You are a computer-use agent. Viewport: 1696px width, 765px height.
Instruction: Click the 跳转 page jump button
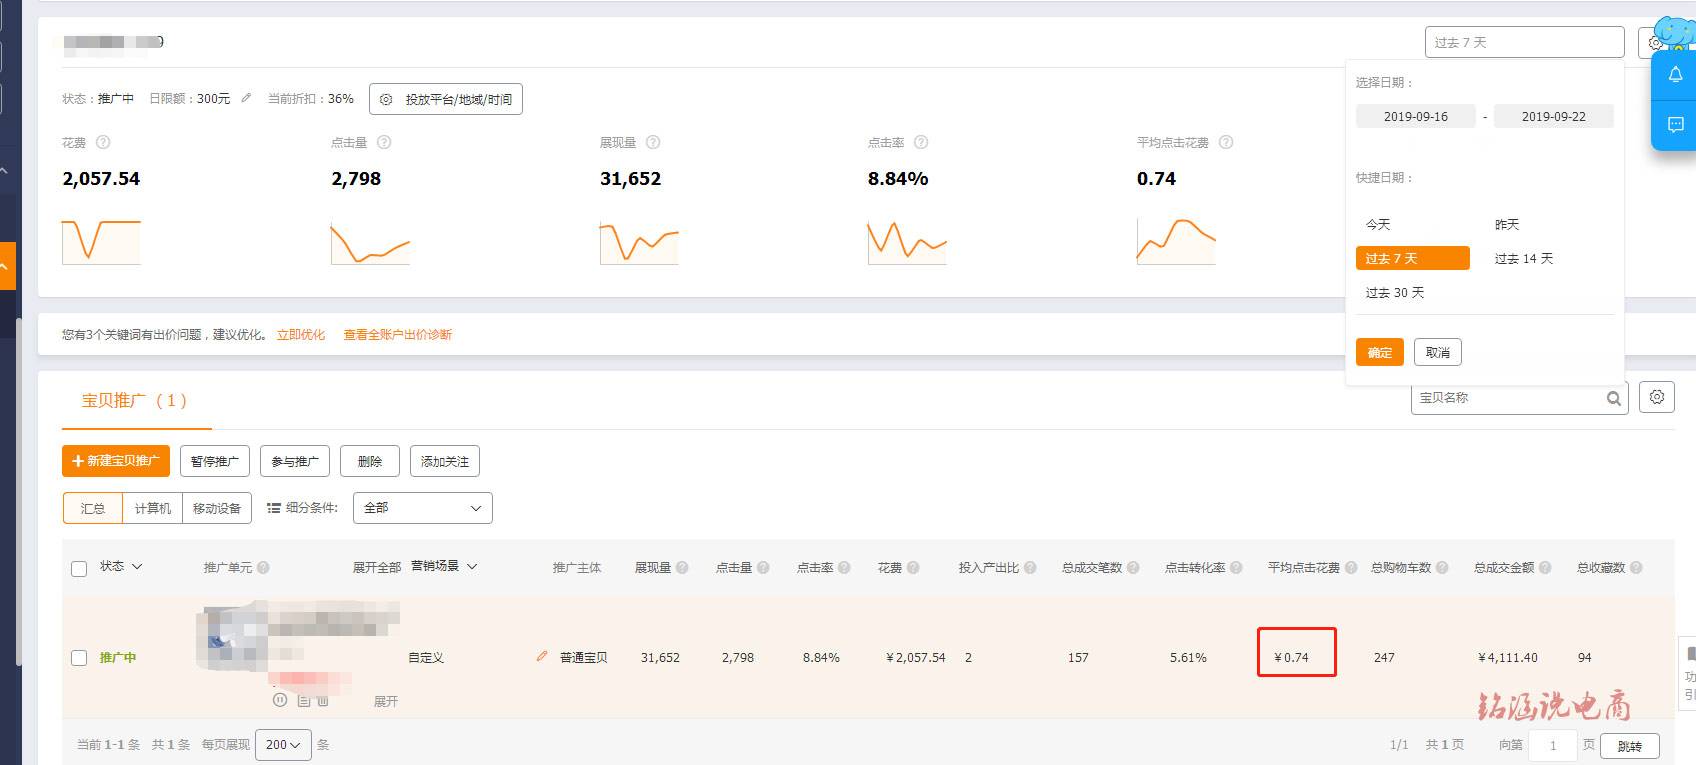[1630, 746]
